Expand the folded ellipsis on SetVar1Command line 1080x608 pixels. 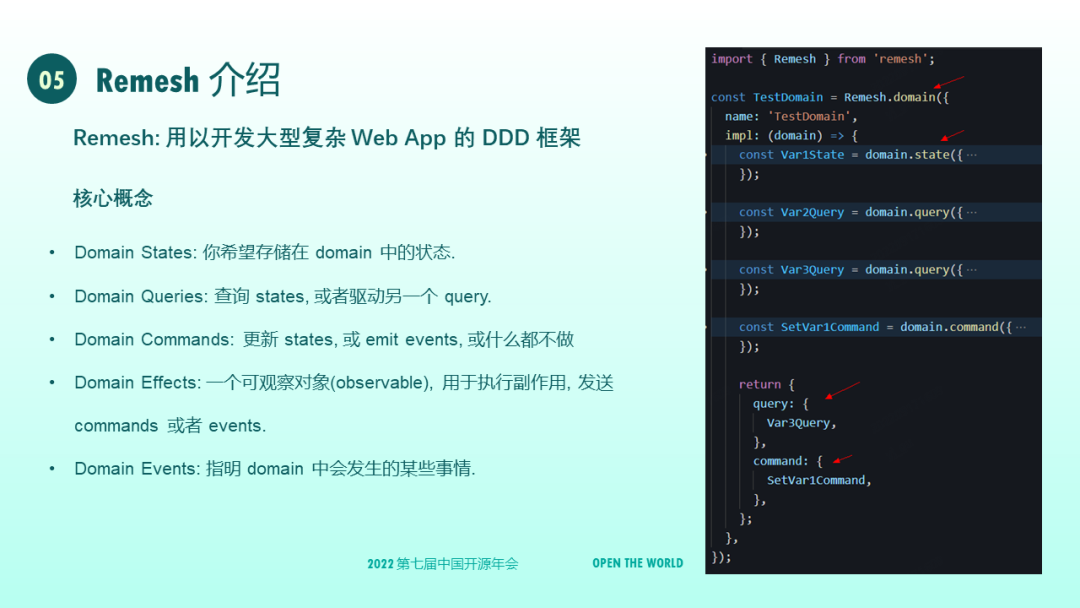[x=1021, y=327]
